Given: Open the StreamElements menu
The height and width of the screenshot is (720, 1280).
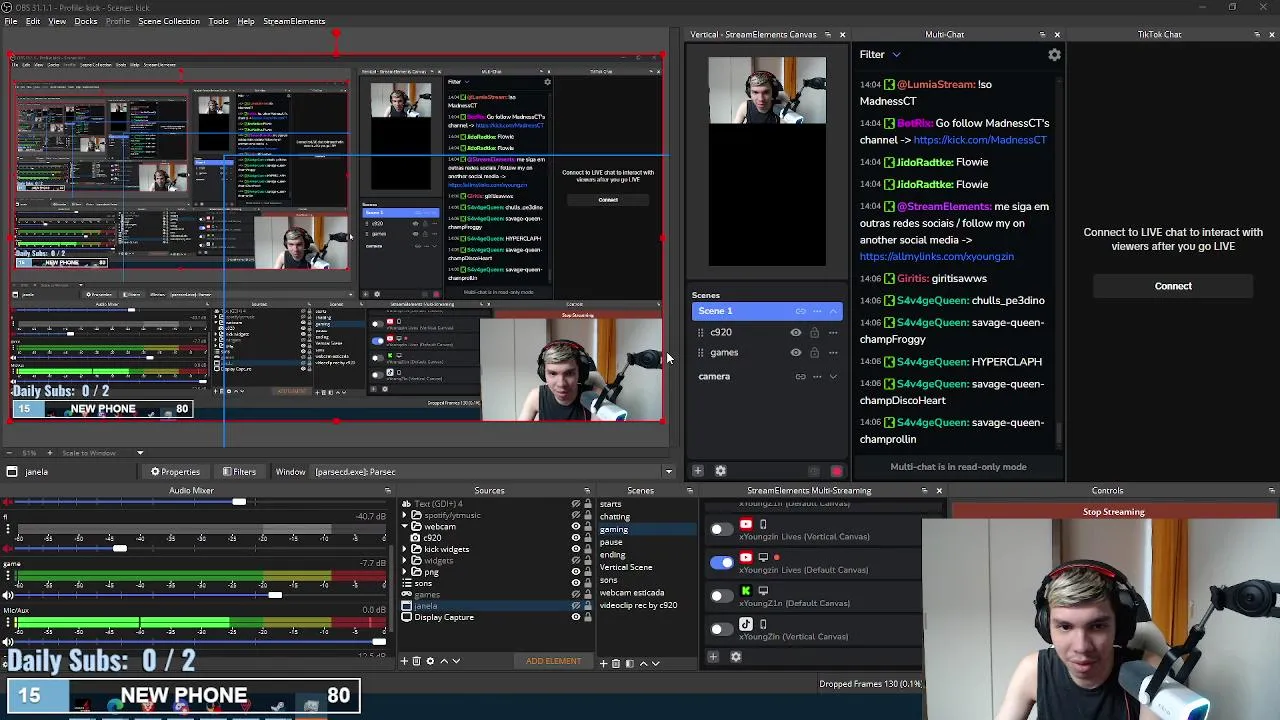Looking at the screenshot, I should coord(294,21).
